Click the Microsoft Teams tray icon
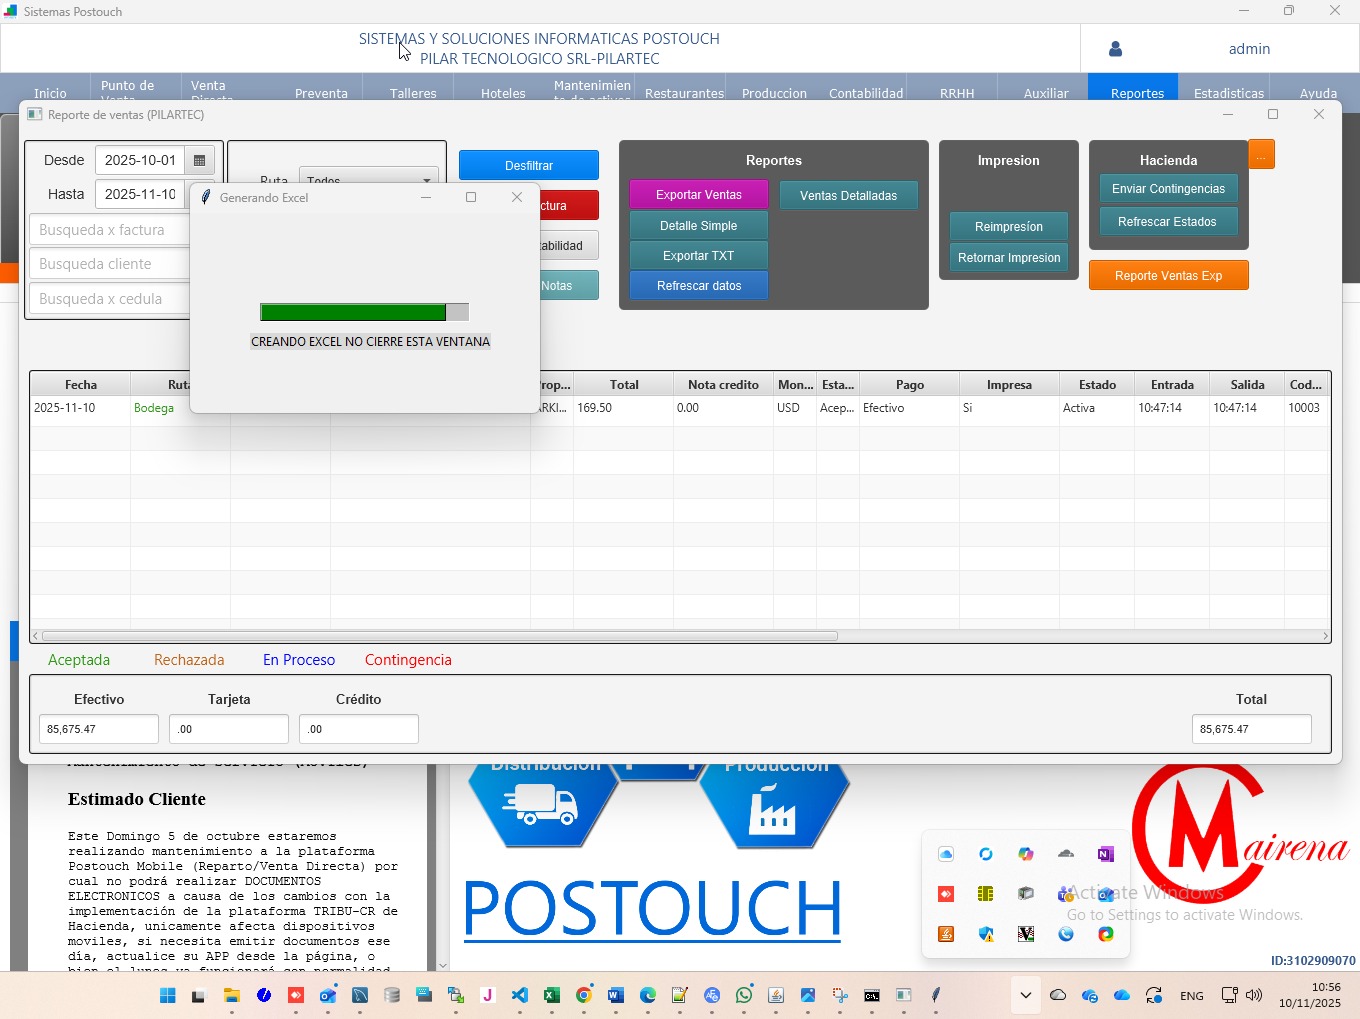 1066,894
